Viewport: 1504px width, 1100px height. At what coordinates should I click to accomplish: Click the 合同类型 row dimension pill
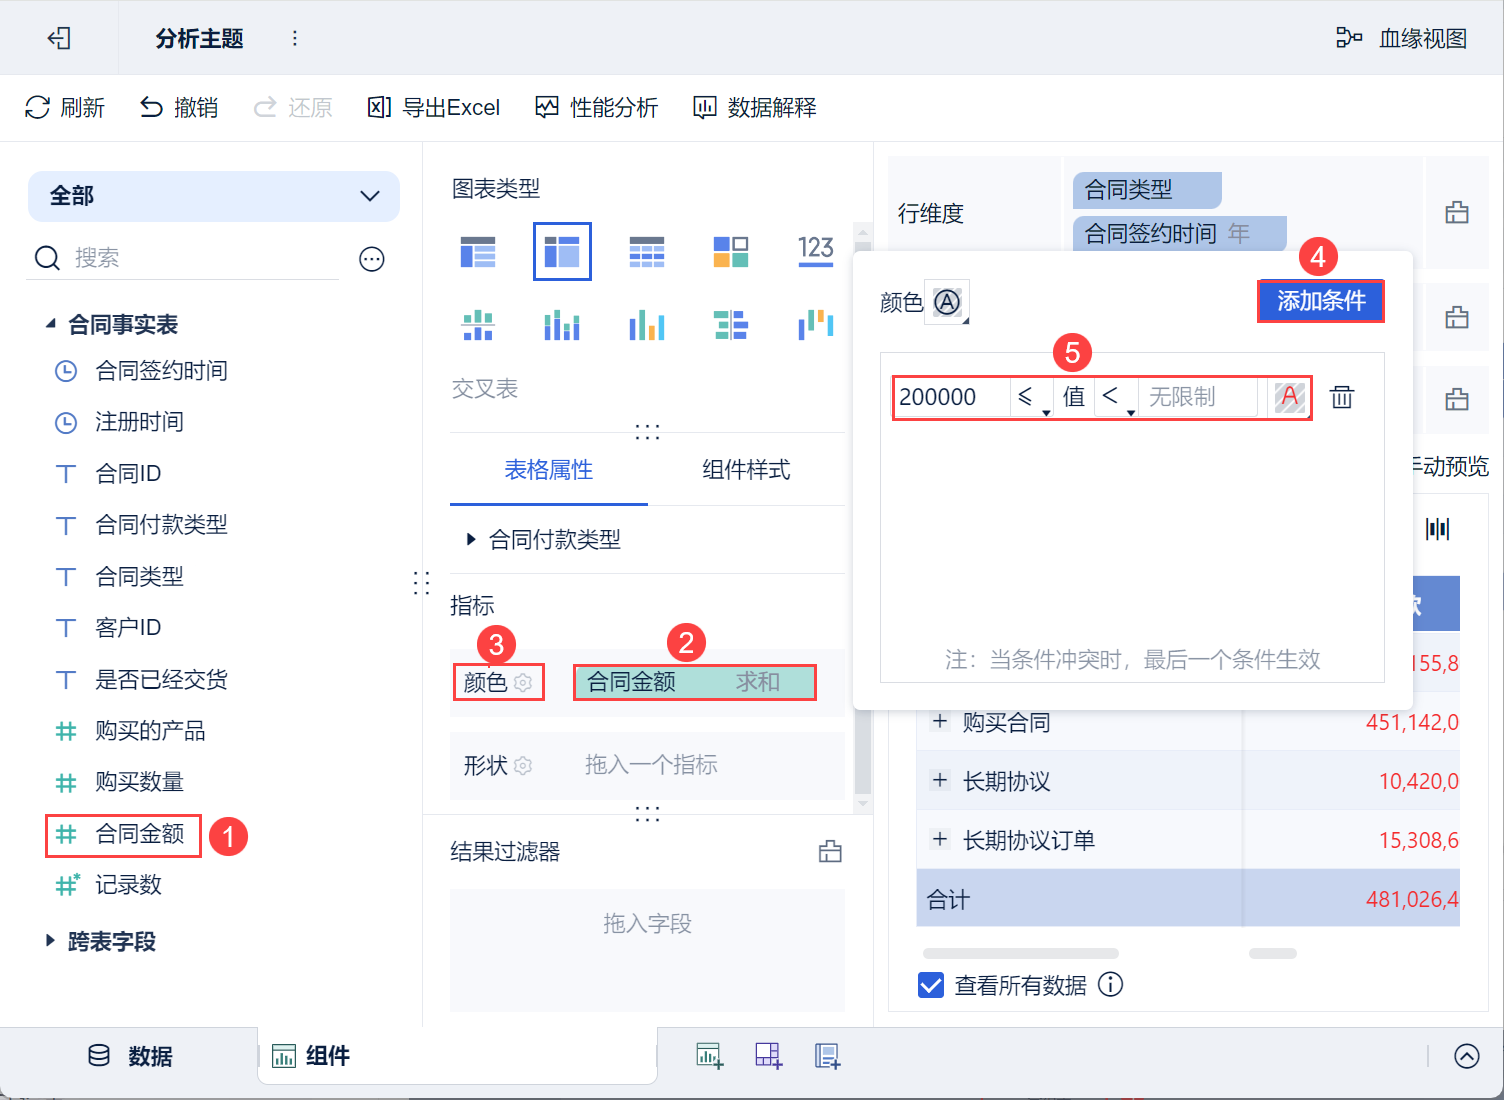[x=1147, y=190]
